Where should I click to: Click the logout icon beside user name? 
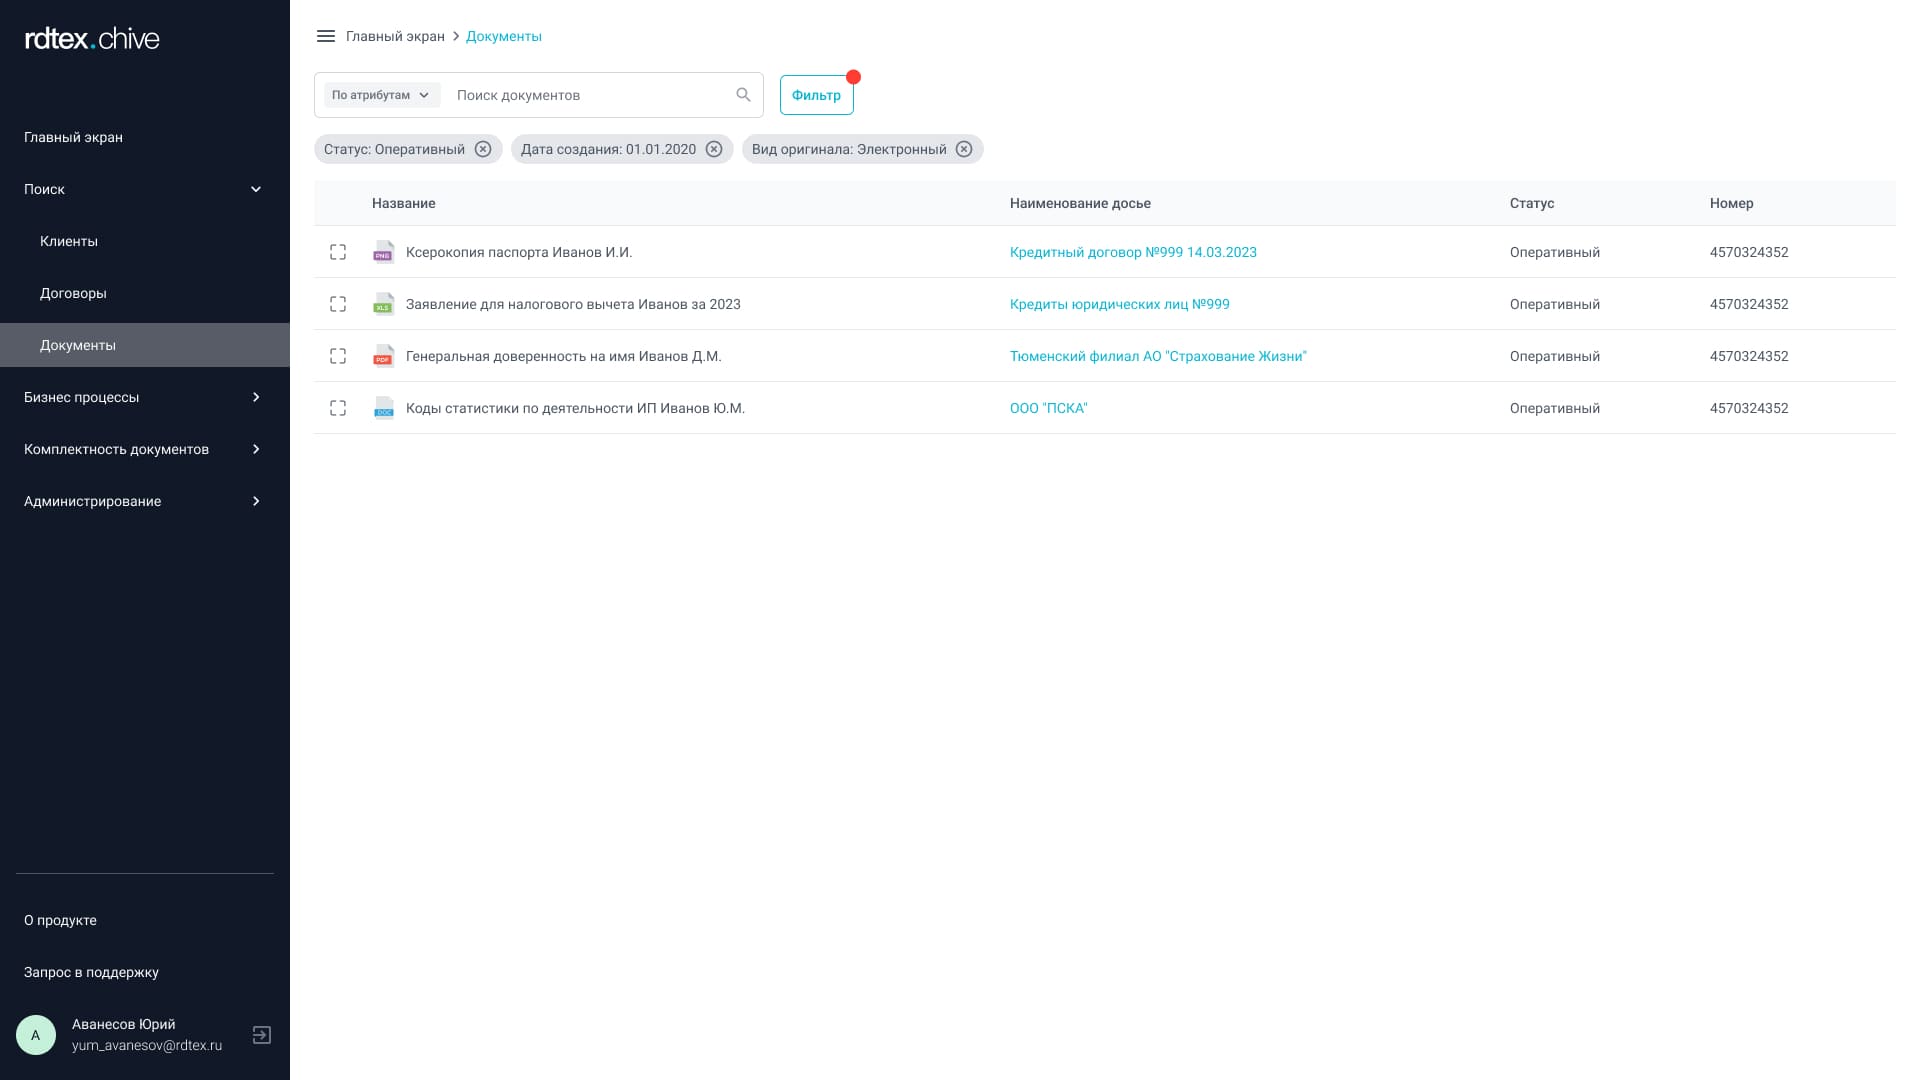(x=261, y=1035)
